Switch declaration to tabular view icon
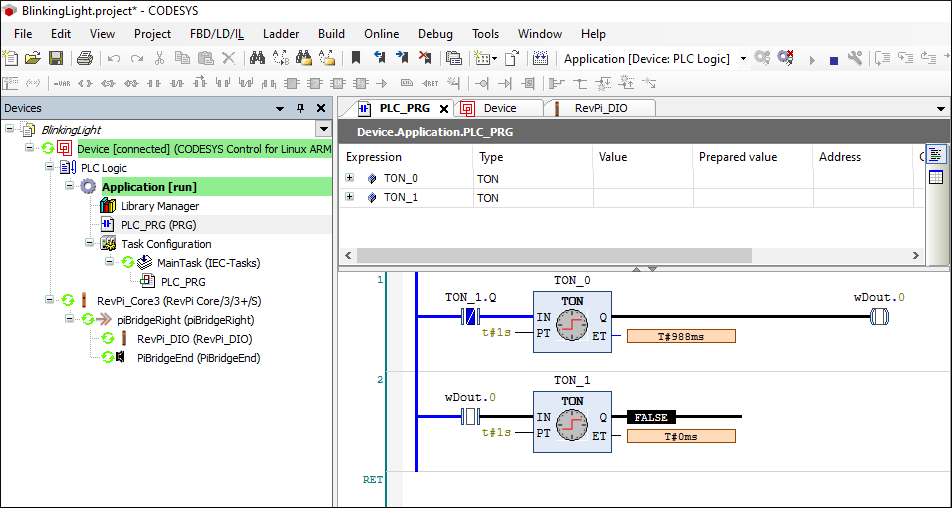952x508 pixels. click(x=936, y=177)
